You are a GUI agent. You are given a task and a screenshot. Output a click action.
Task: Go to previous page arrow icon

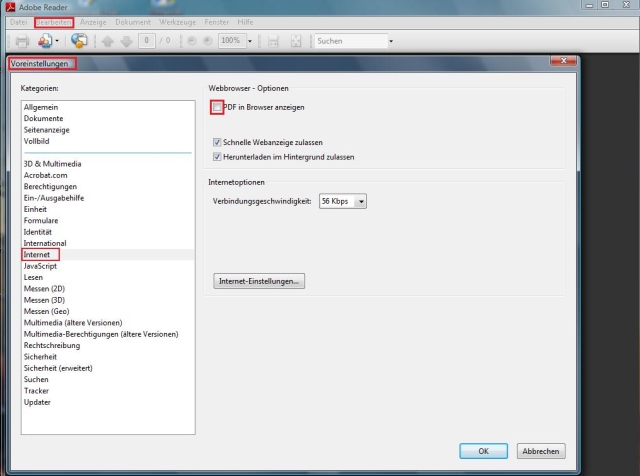coord(107,41)
